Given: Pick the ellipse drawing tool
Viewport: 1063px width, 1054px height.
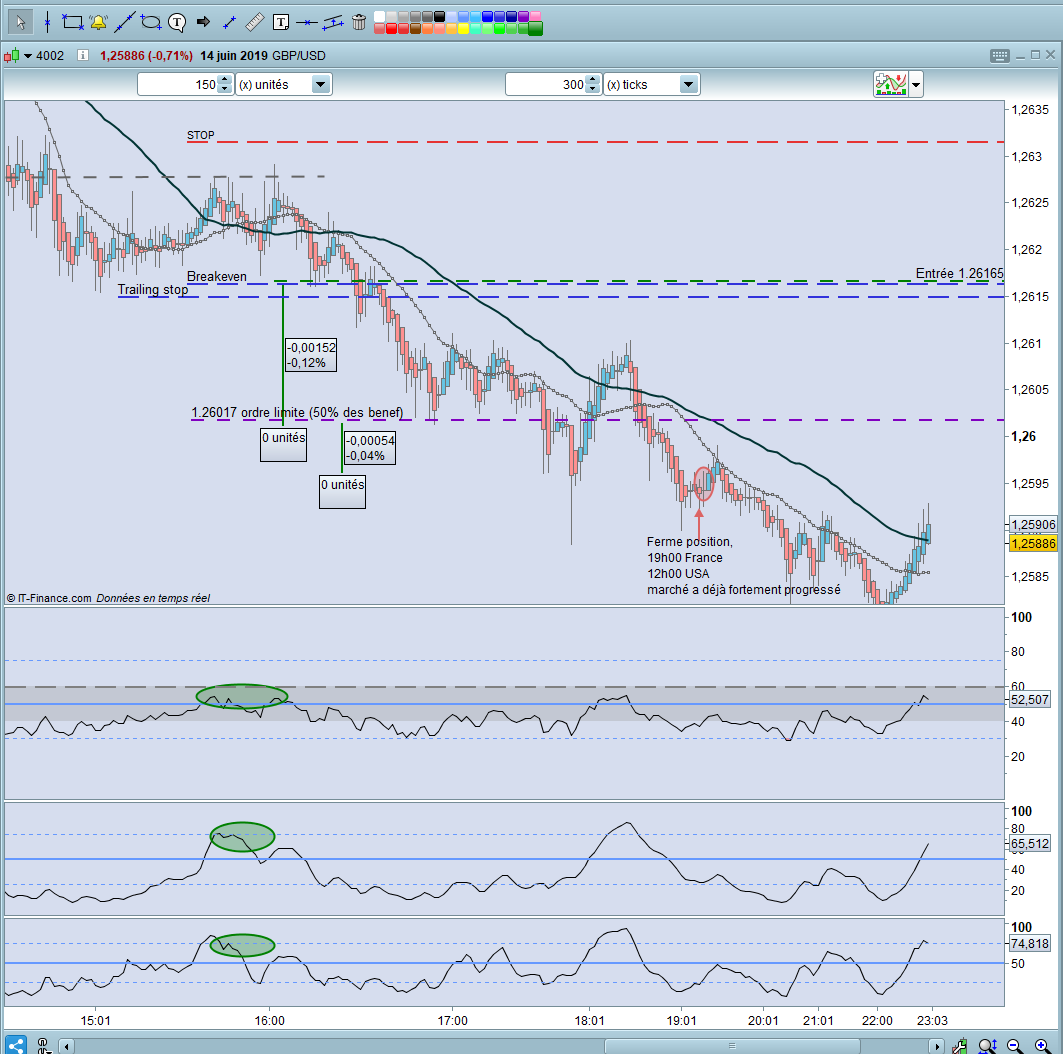Looking at the screenshot, I should pyautogui.click(x=151, y=22).
